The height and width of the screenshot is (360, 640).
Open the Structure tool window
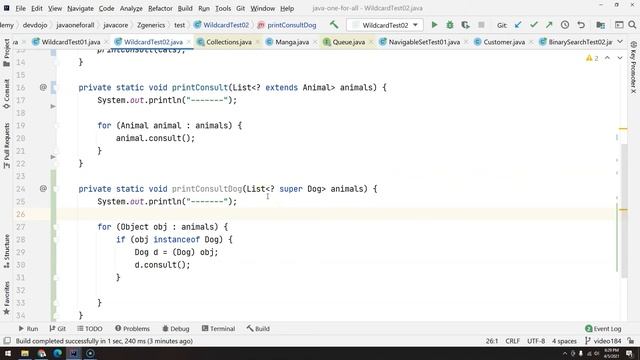tap(7, 251)
